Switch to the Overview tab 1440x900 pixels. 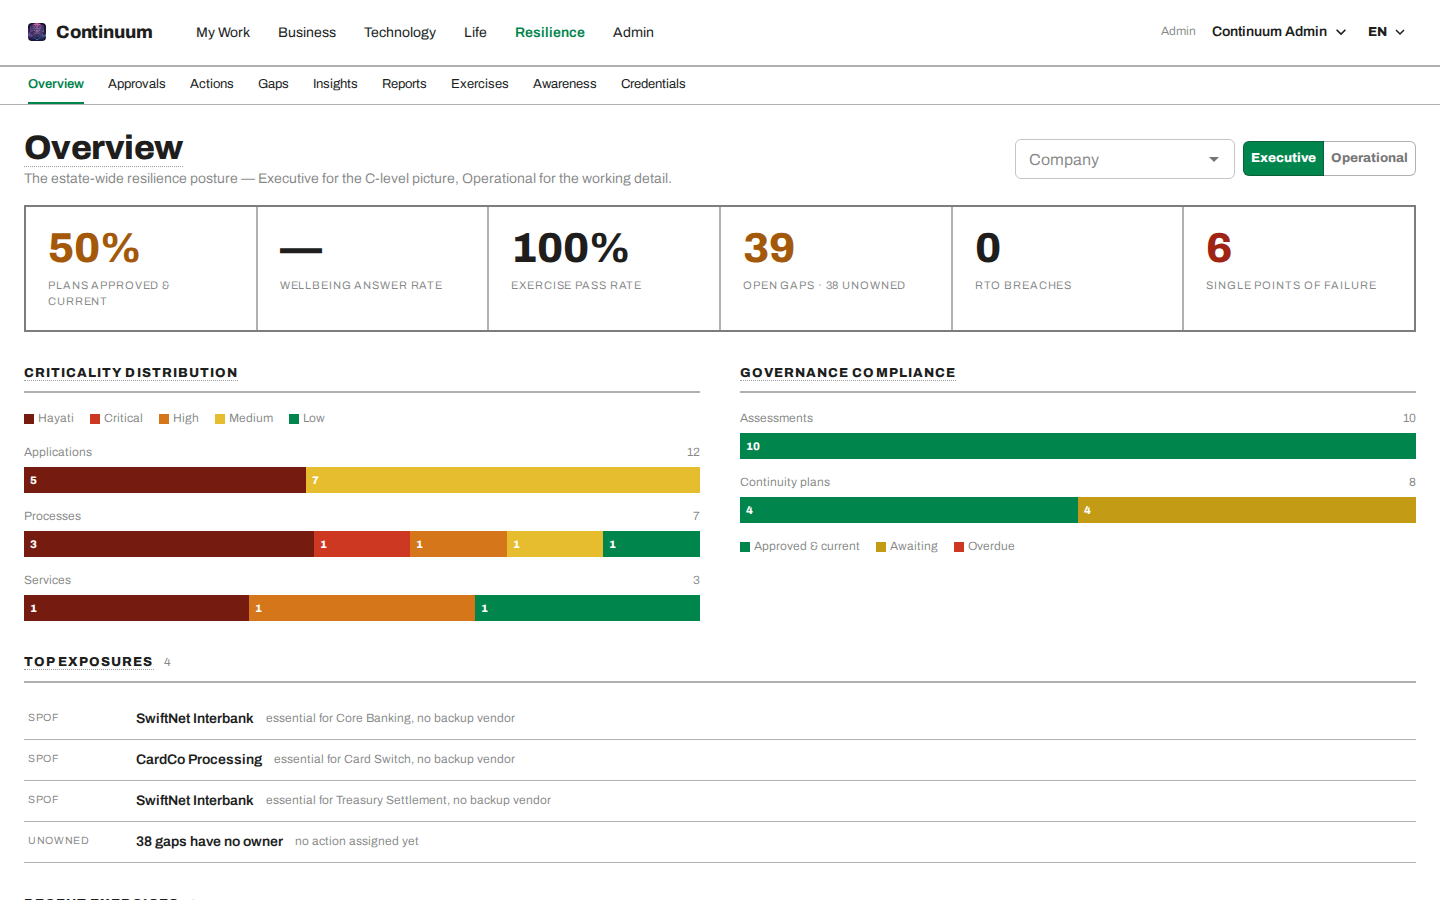tap(56, 84)
